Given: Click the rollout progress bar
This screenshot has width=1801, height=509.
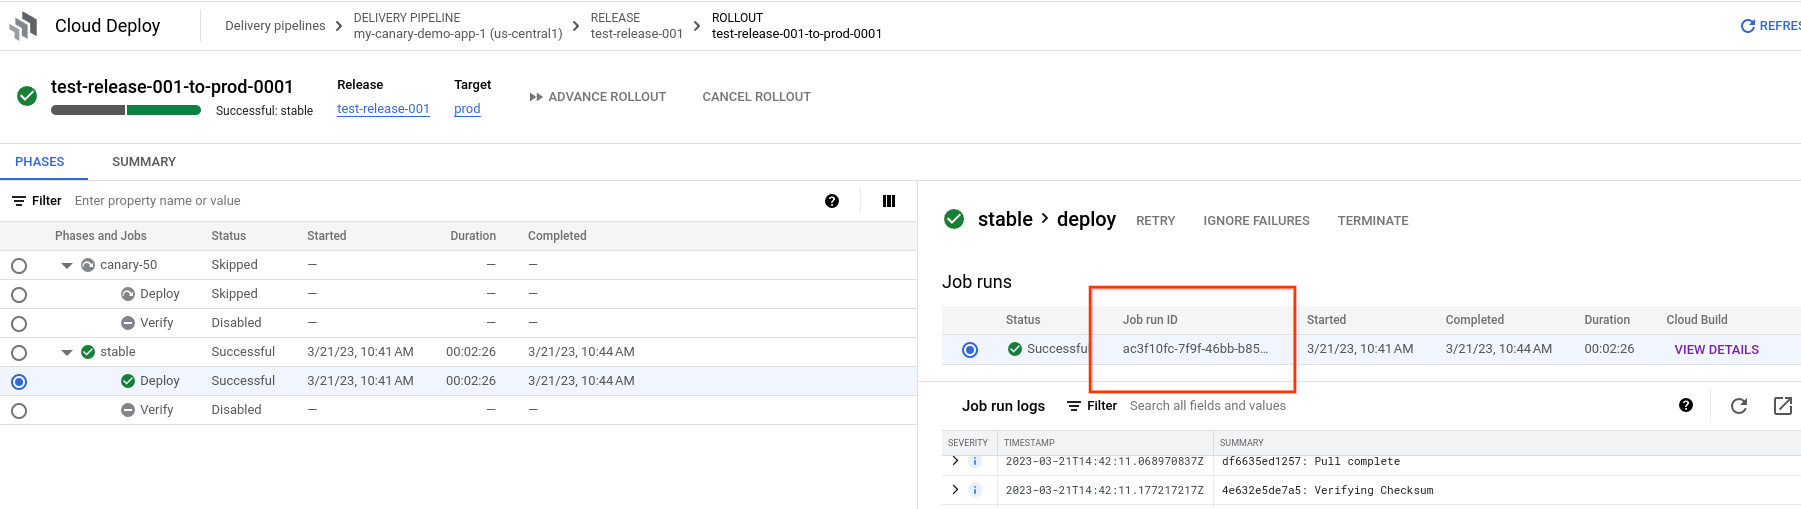Looking at the screenshot, I should click(x=126, y=110).
